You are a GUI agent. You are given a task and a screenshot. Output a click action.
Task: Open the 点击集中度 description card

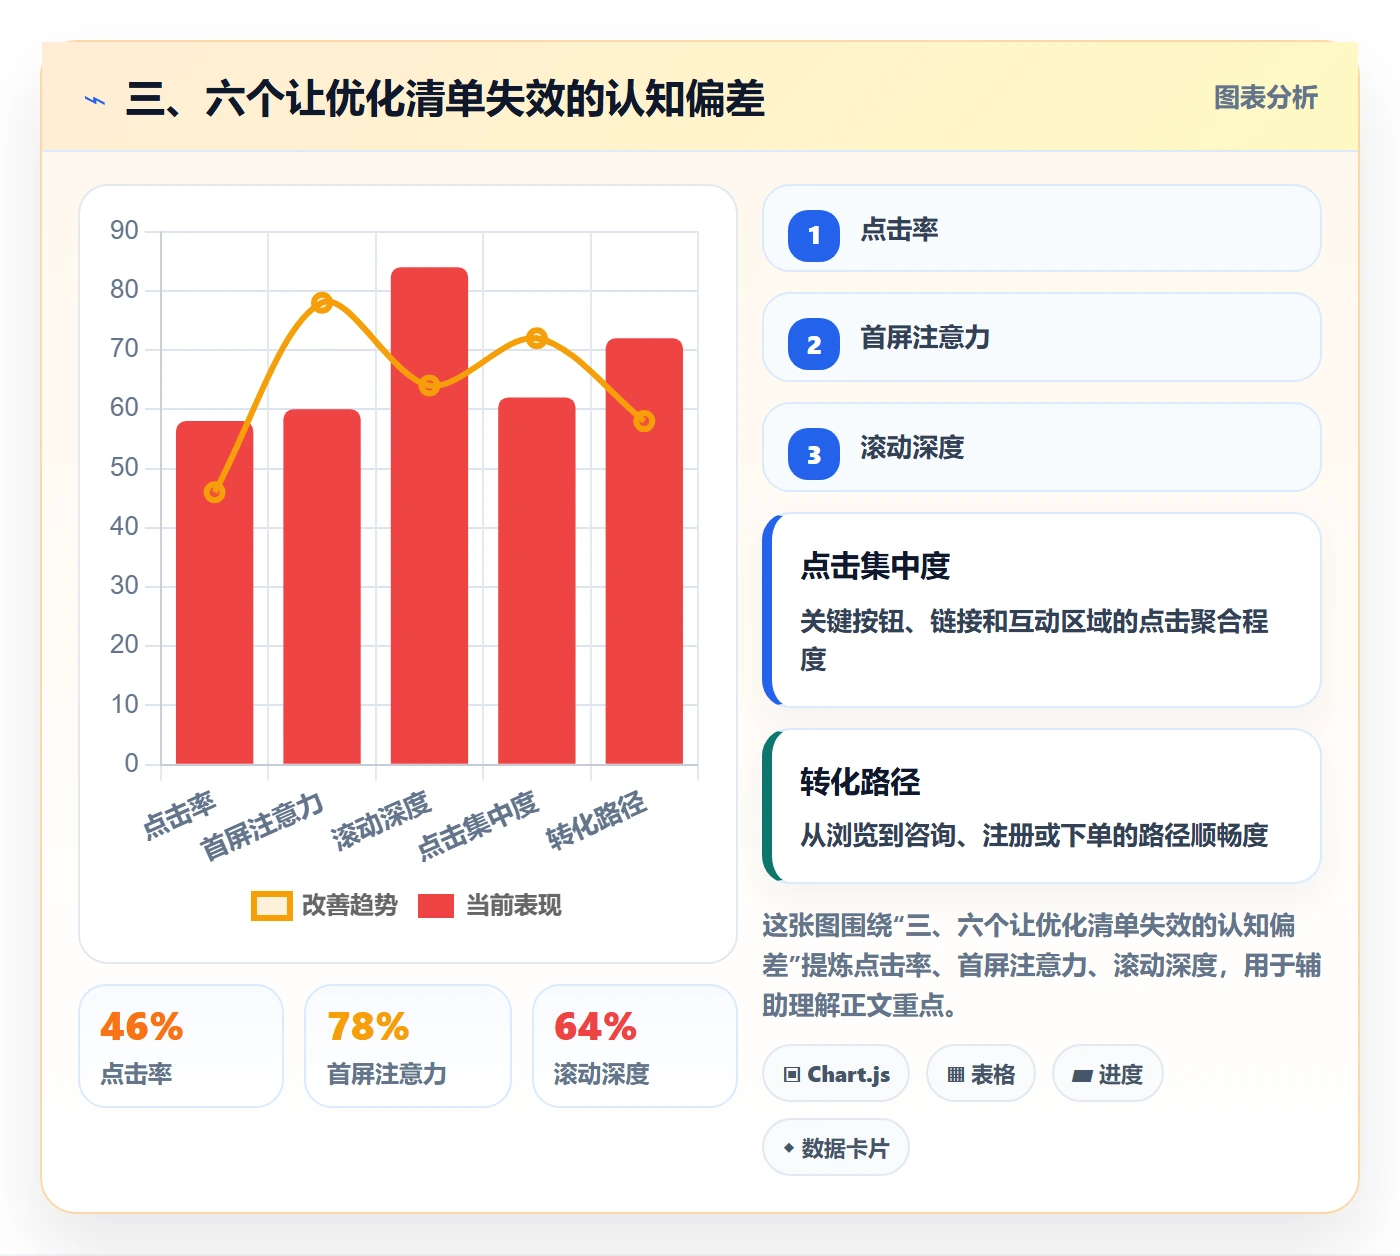[1042, 610]
